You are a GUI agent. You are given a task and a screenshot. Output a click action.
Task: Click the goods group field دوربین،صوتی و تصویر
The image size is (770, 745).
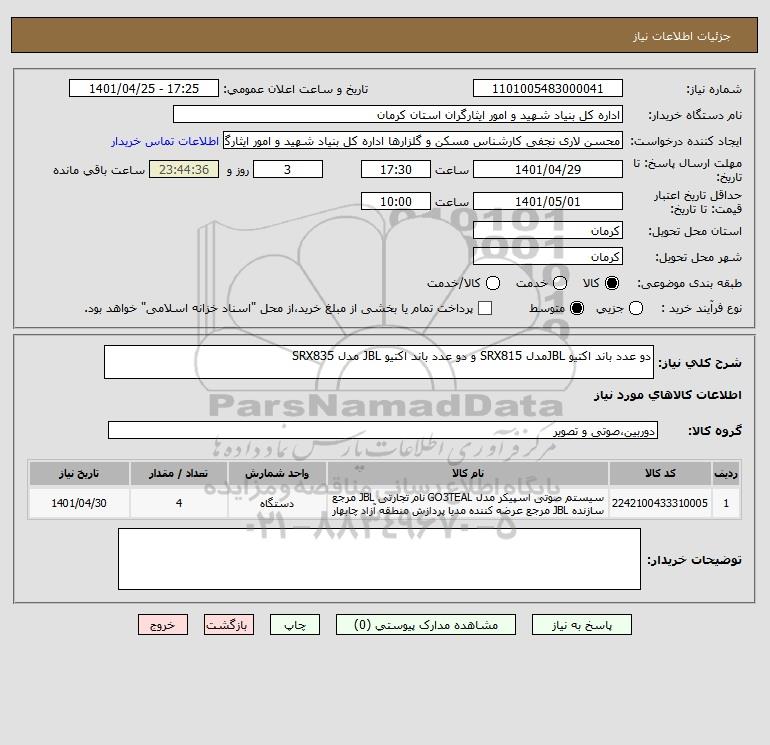(383, 430)
